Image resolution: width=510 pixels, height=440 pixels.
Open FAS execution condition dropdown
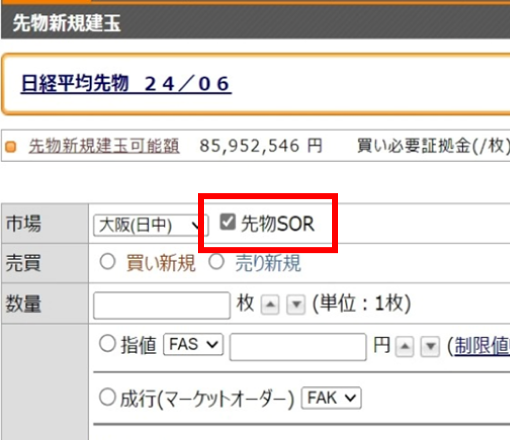(193, 344)
